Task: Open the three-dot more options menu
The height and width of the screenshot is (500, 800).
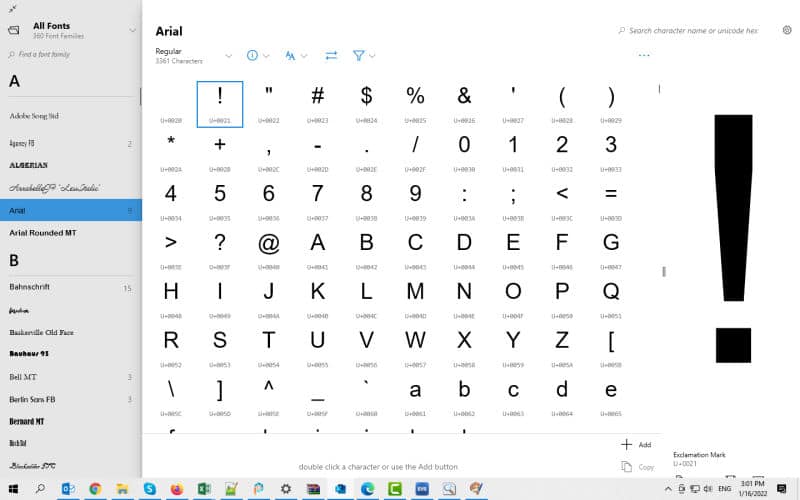Action: tap(644, 55)
